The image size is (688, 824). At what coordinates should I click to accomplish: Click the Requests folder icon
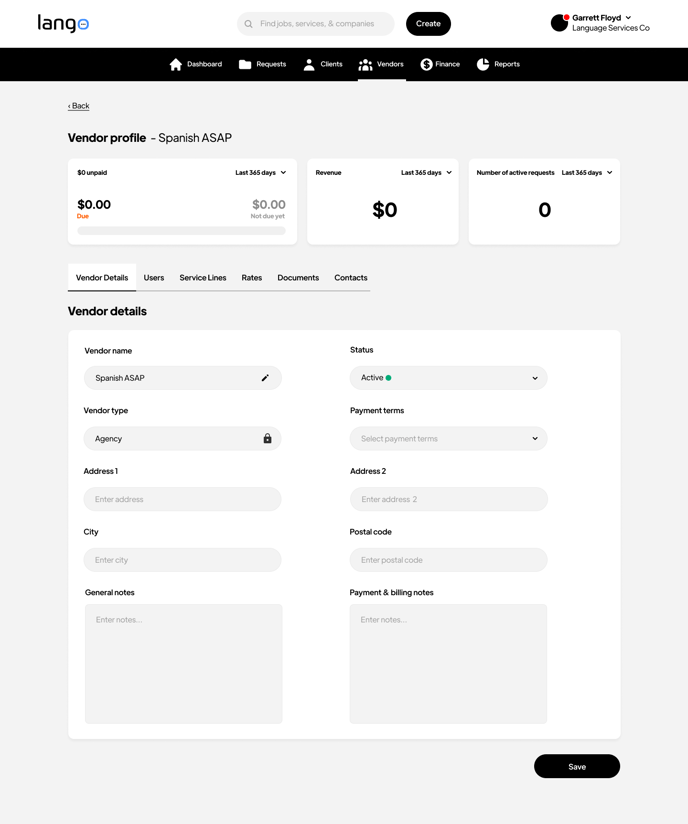coord(244,63)
